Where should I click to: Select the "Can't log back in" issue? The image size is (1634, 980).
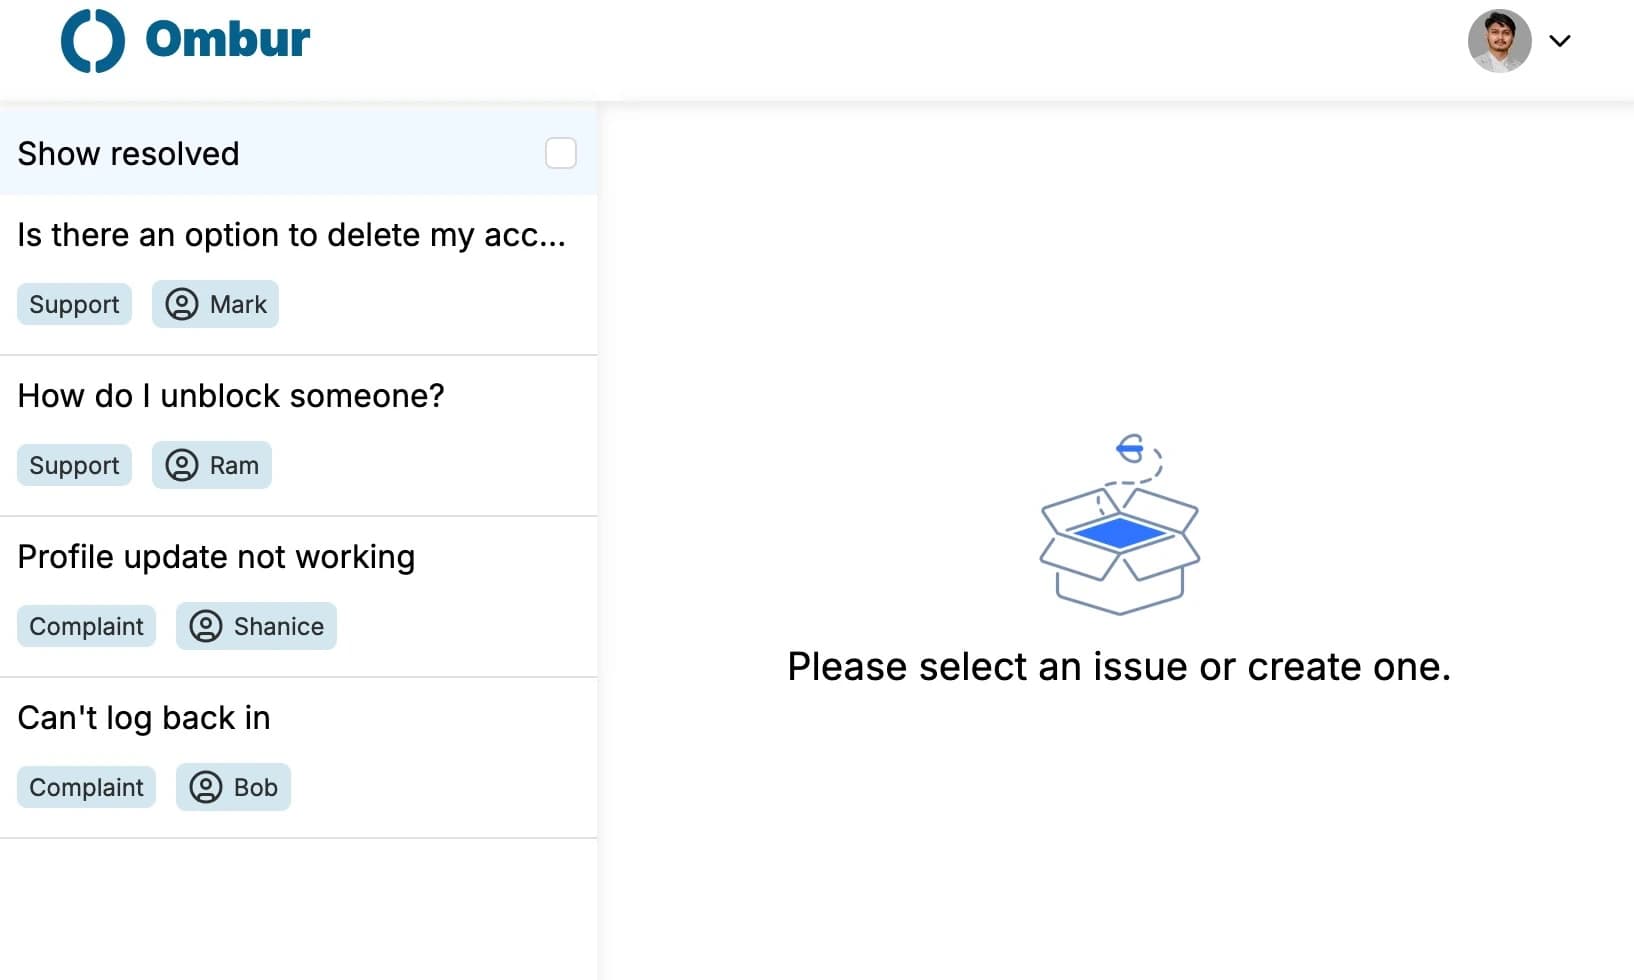pyautogui.click(x=298, y=758)
